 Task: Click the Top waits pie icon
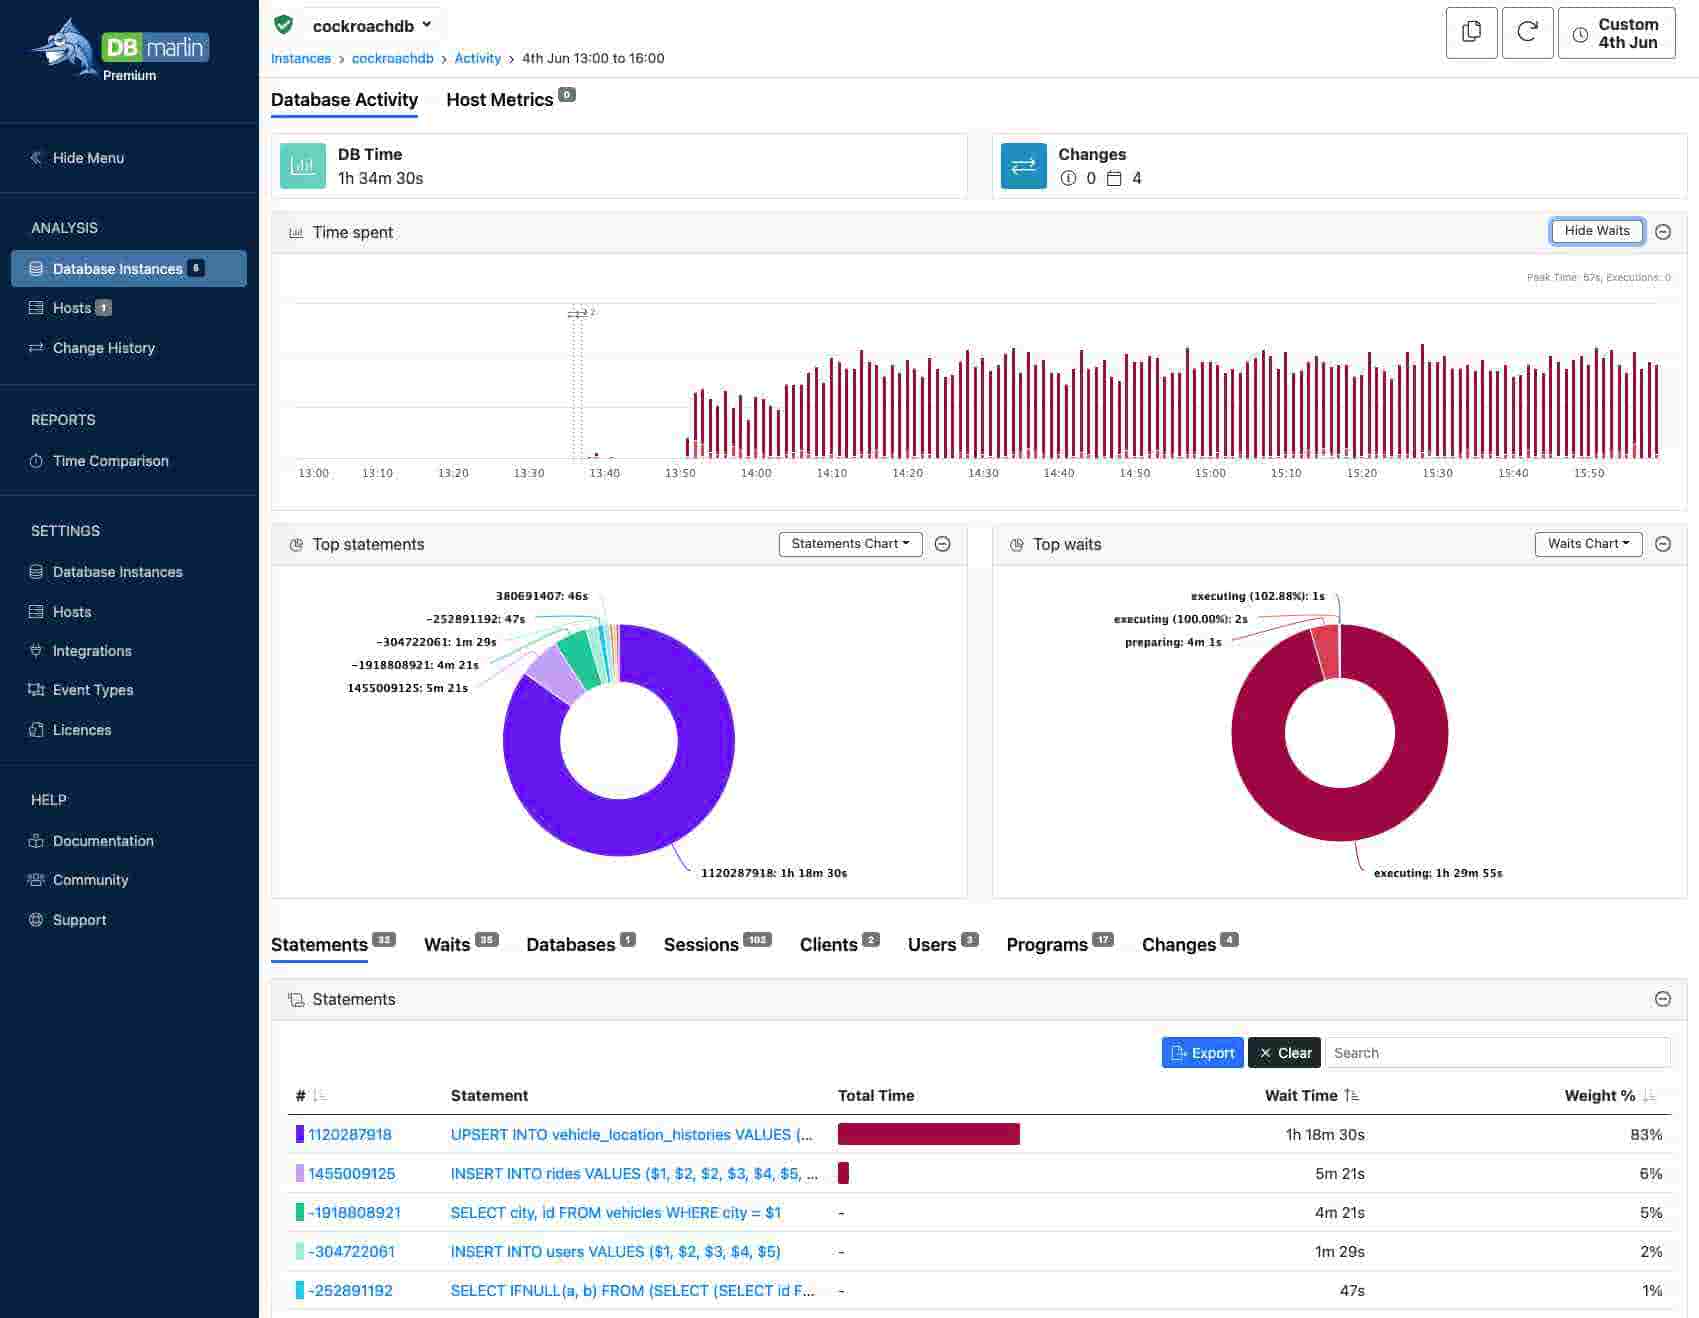click(x=1017, y=544)
